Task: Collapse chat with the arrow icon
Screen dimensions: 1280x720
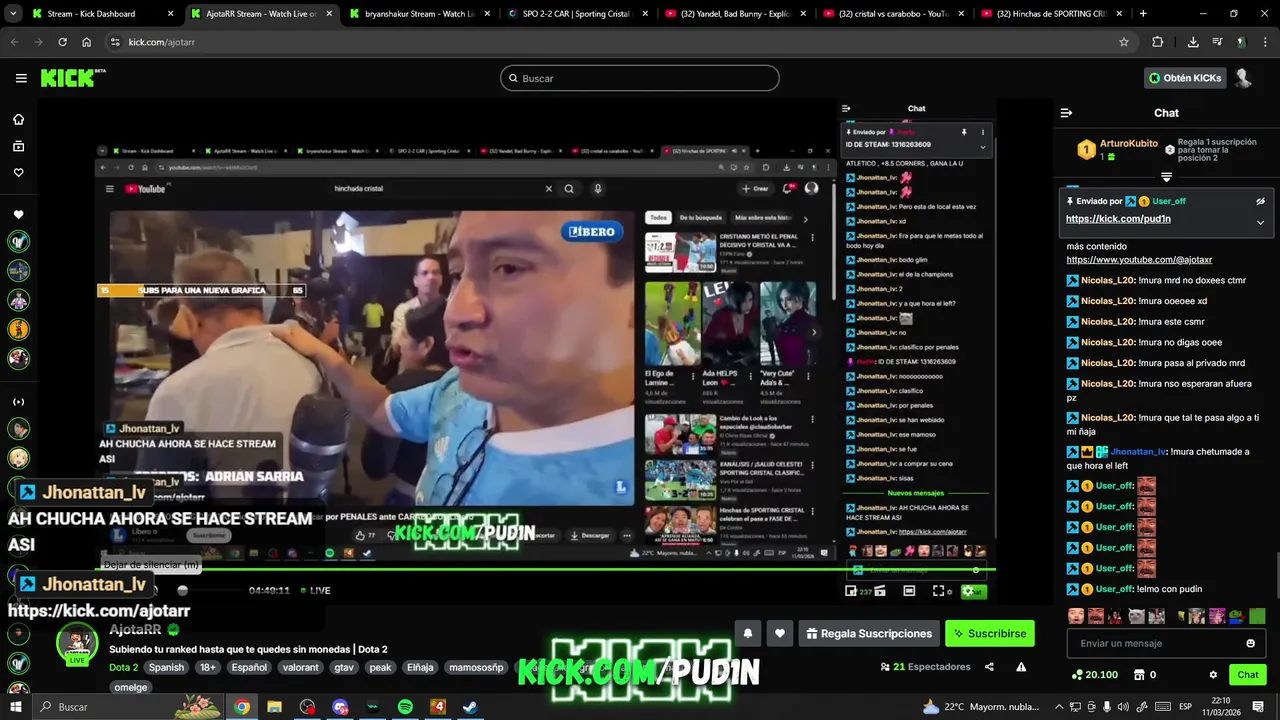Action: (1066, 113)
